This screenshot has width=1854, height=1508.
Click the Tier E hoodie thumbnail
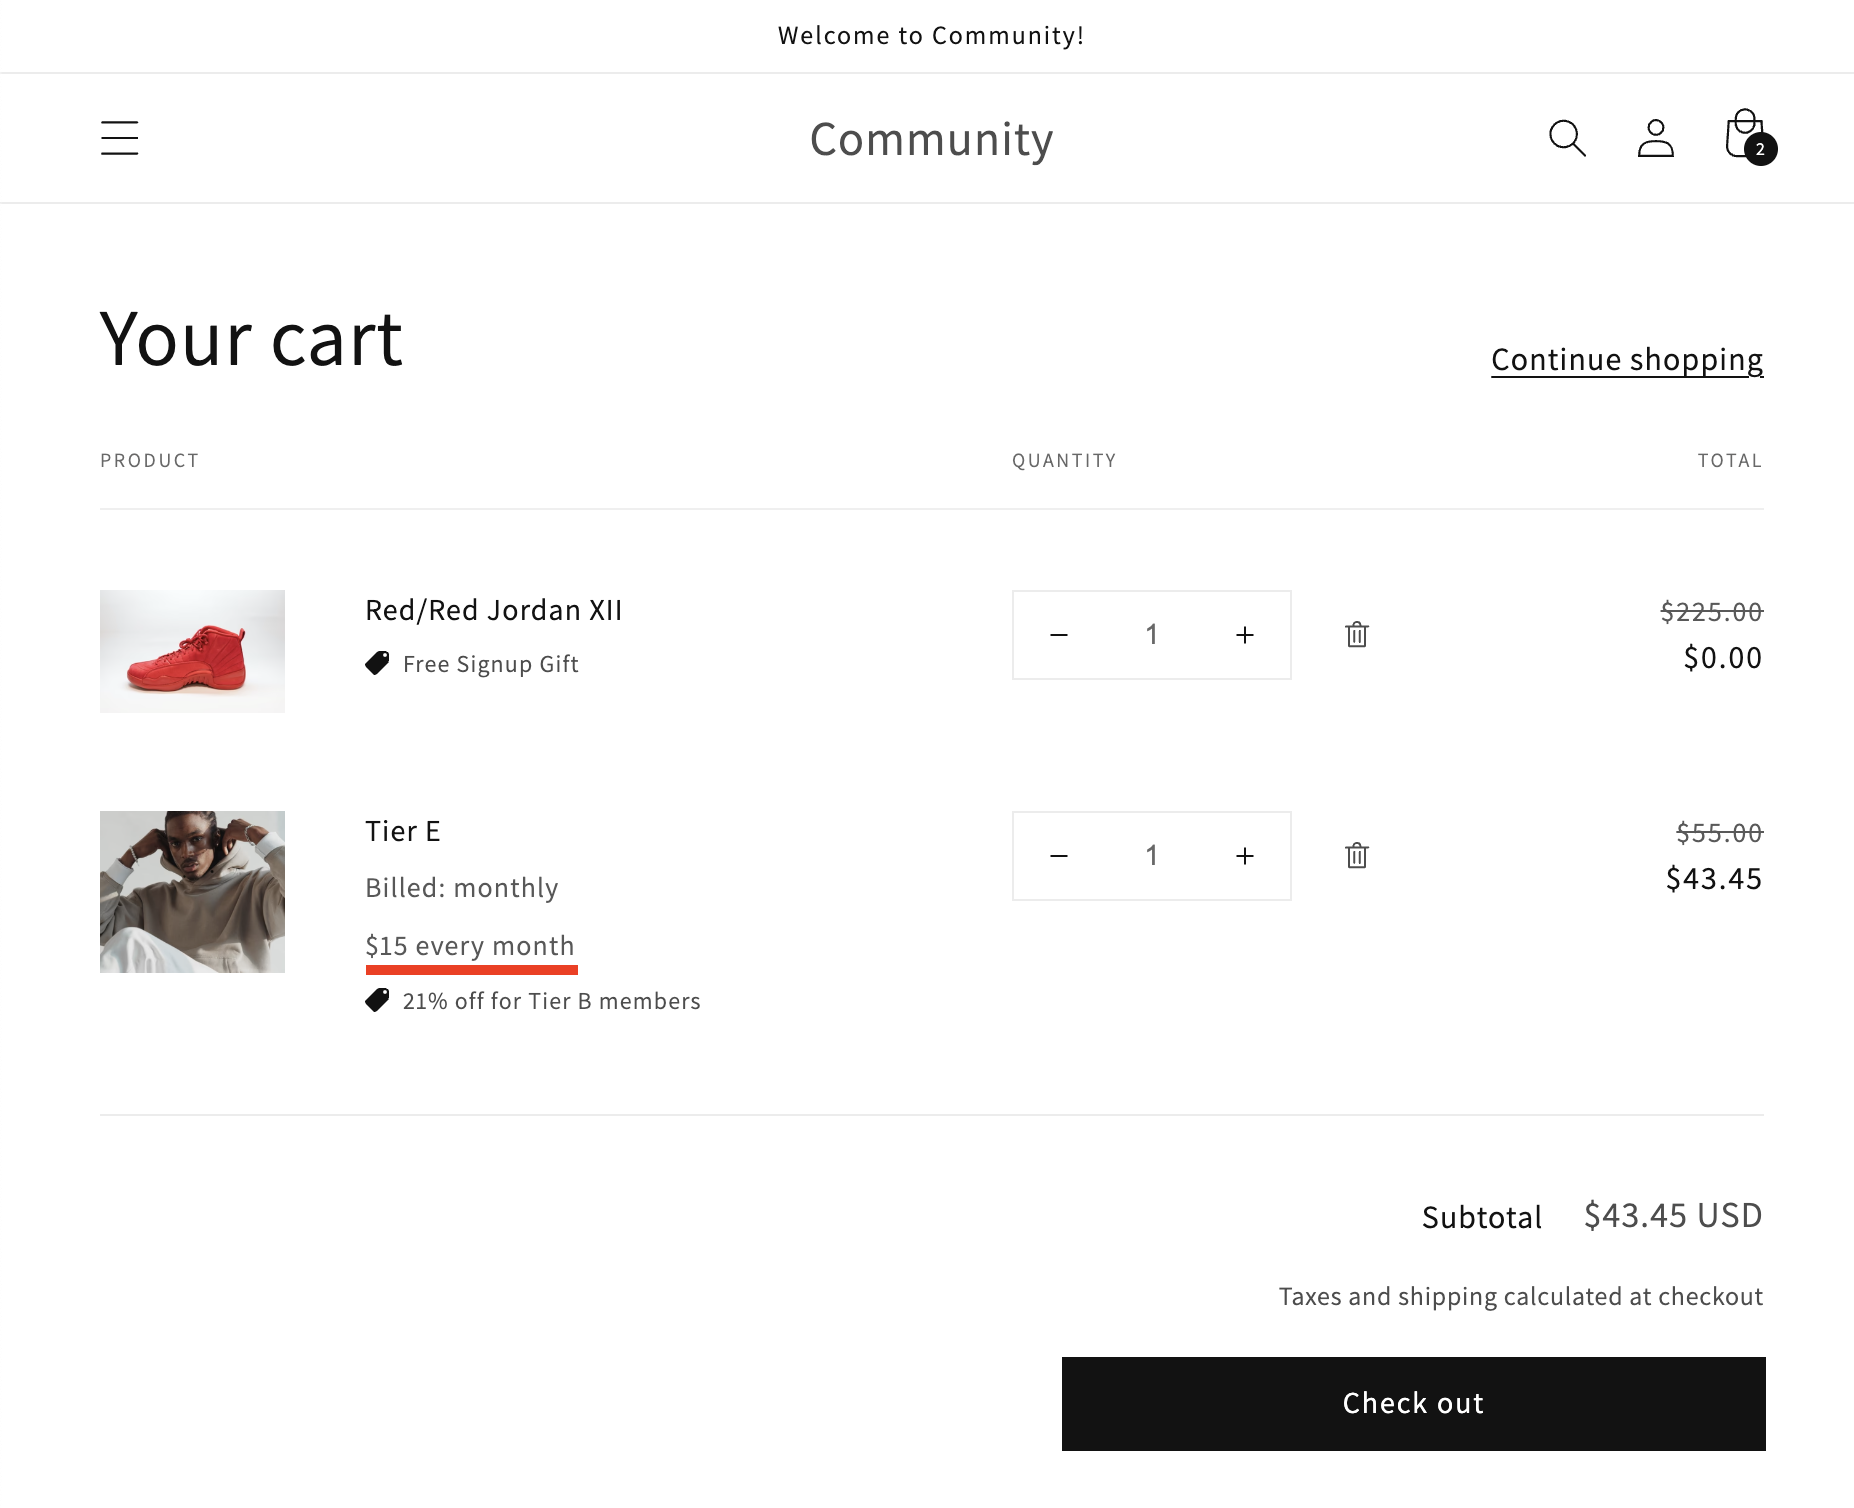[x=192, y=891]
